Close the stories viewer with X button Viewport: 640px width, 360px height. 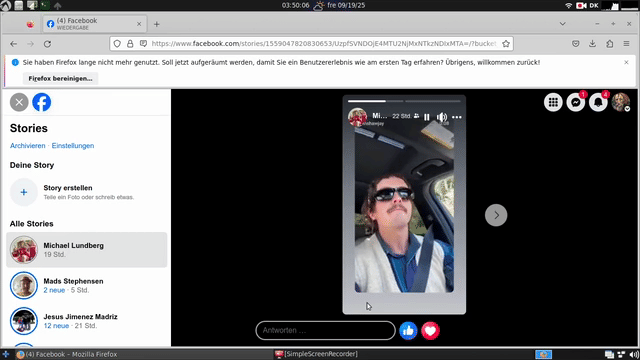pyautogui.click(x=19, y=102)
